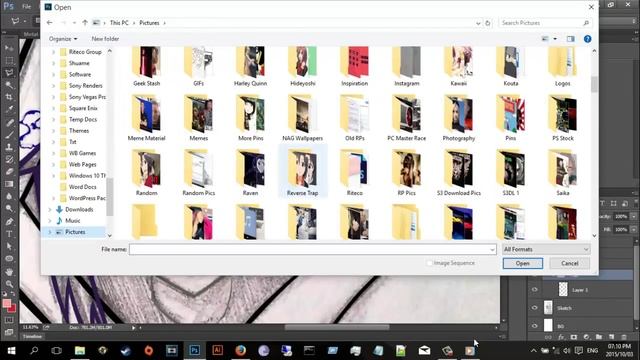640x360 pixels.
Task: Expand the Software folder node
Action: (53, 75)
